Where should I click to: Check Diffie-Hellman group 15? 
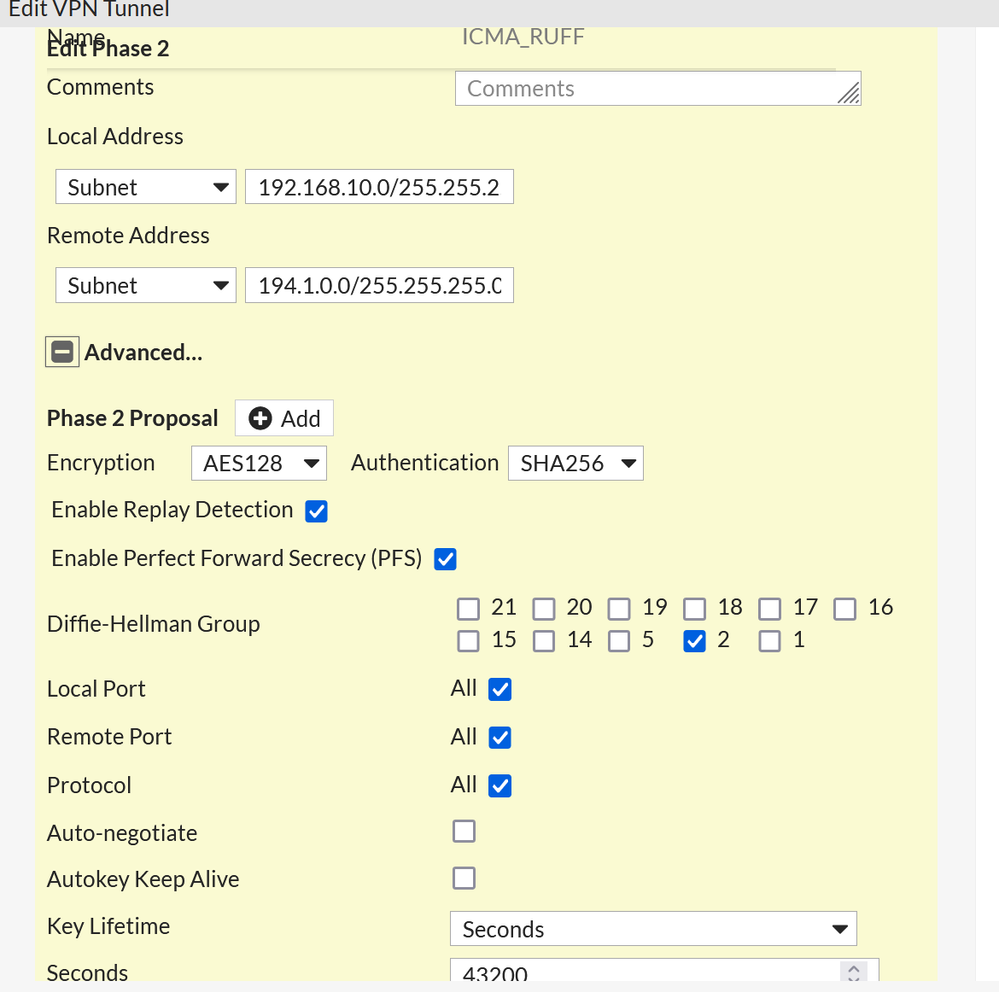coord(468,641)
